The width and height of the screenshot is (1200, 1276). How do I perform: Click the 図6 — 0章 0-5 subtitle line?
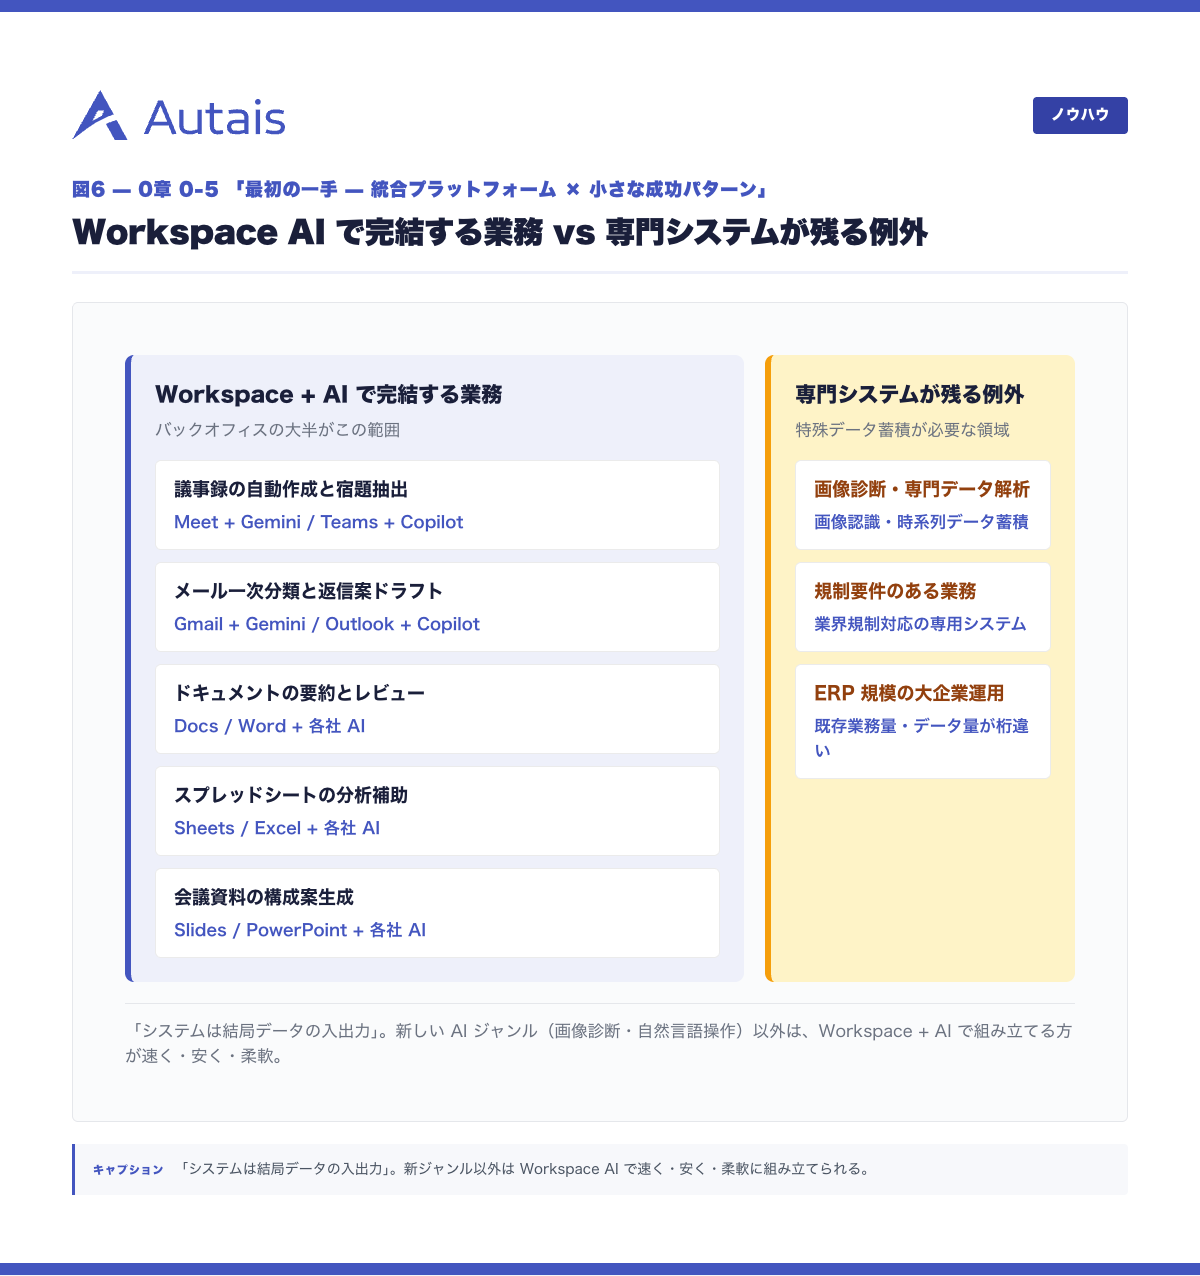click(419, 189)
